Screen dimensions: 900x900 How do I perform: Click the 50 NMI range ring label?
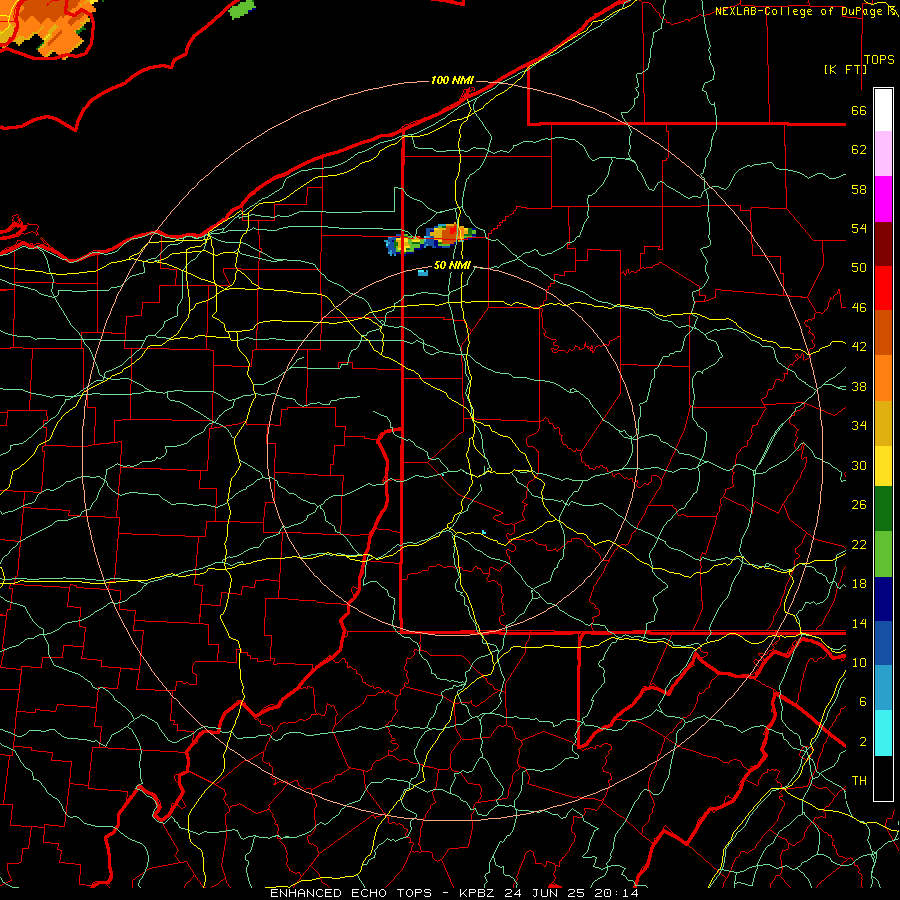point(452,265)
